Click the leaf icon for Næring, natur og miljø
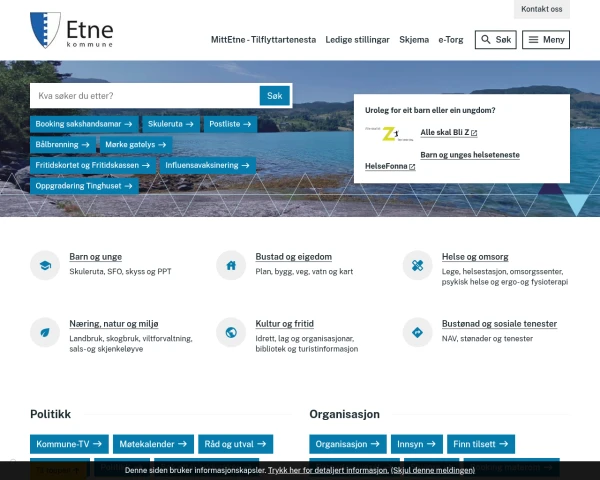Screen dimensions: 600x480 click(x=45, y=332)
